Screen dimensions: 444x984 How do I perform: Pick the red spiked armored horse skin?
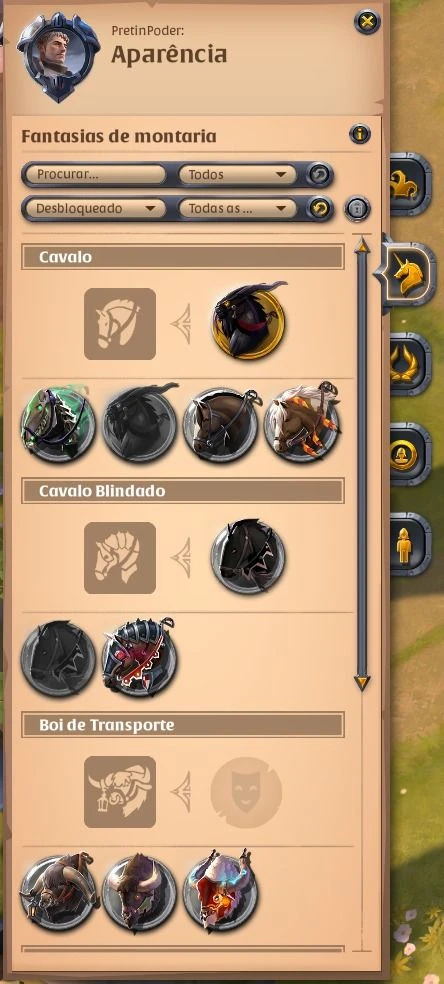pyautogui.click(x=139, y=658)
